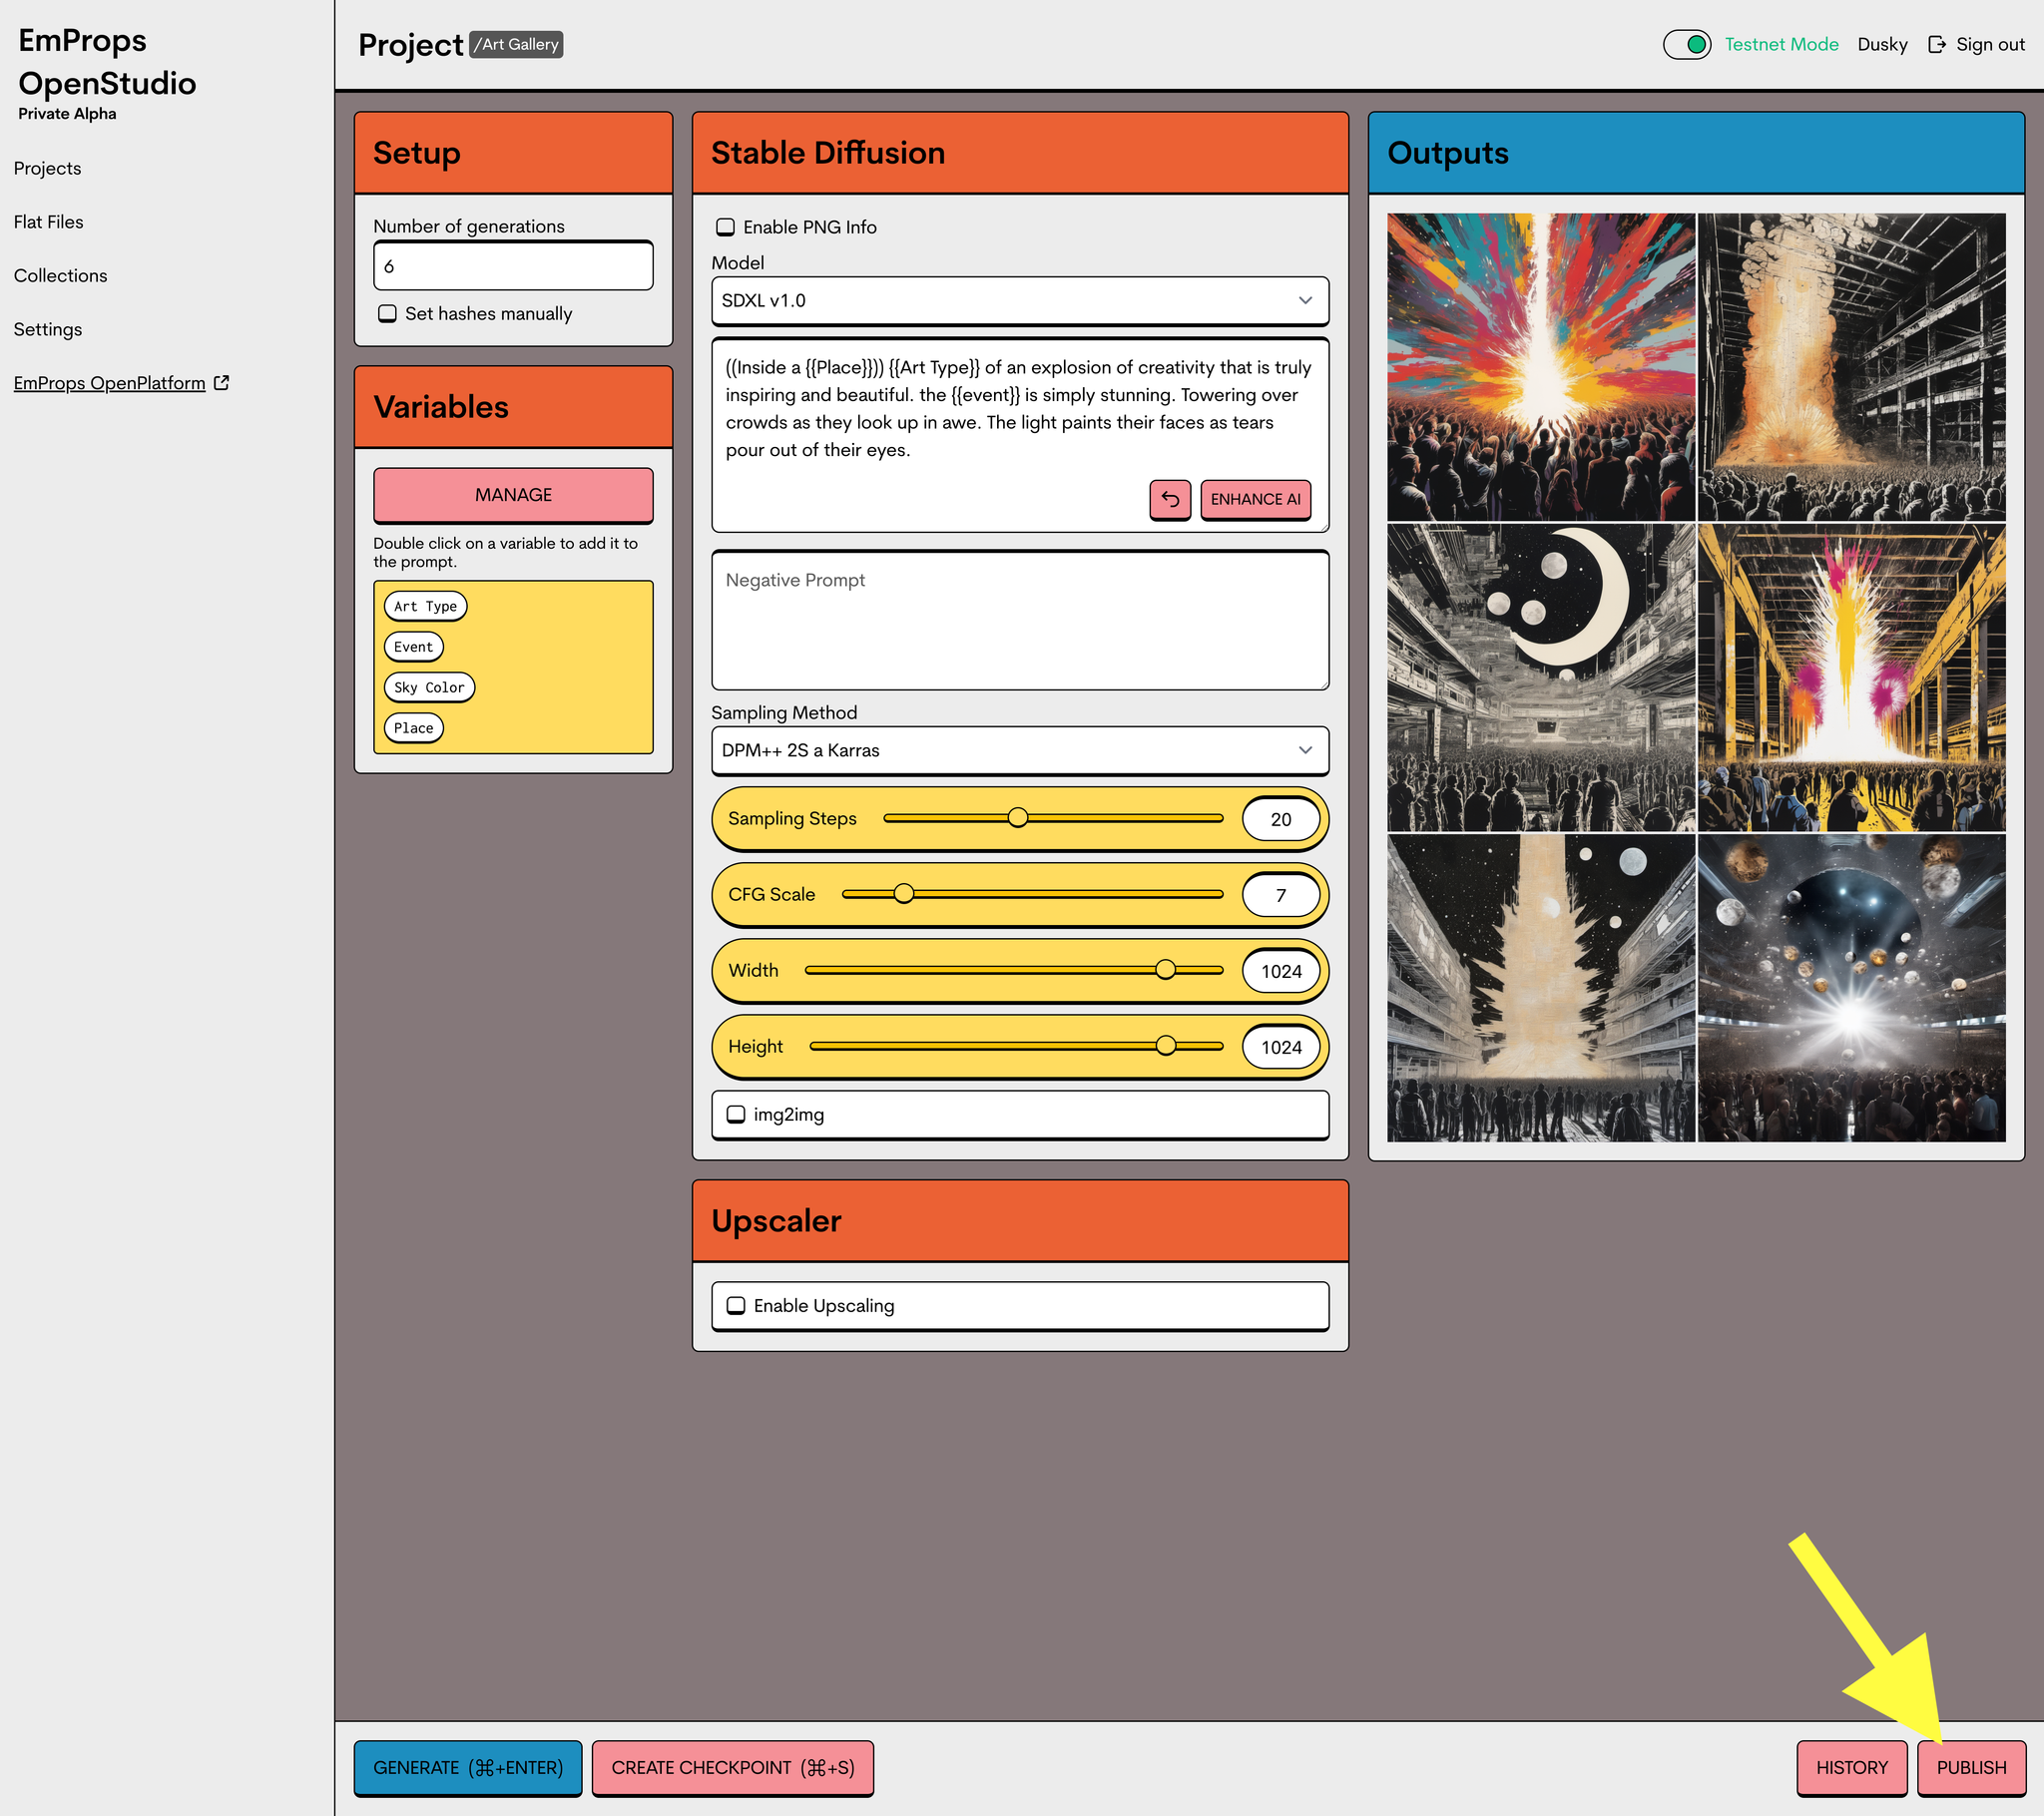The image size is (2044, 1816).
Task: Open the HISTORY button
Action: tap(1851, 1767)
